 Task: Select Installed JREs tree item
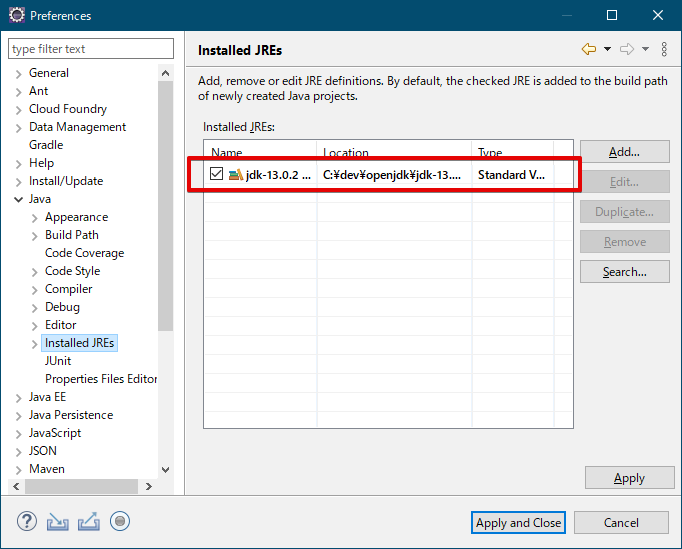pos(80,343)
